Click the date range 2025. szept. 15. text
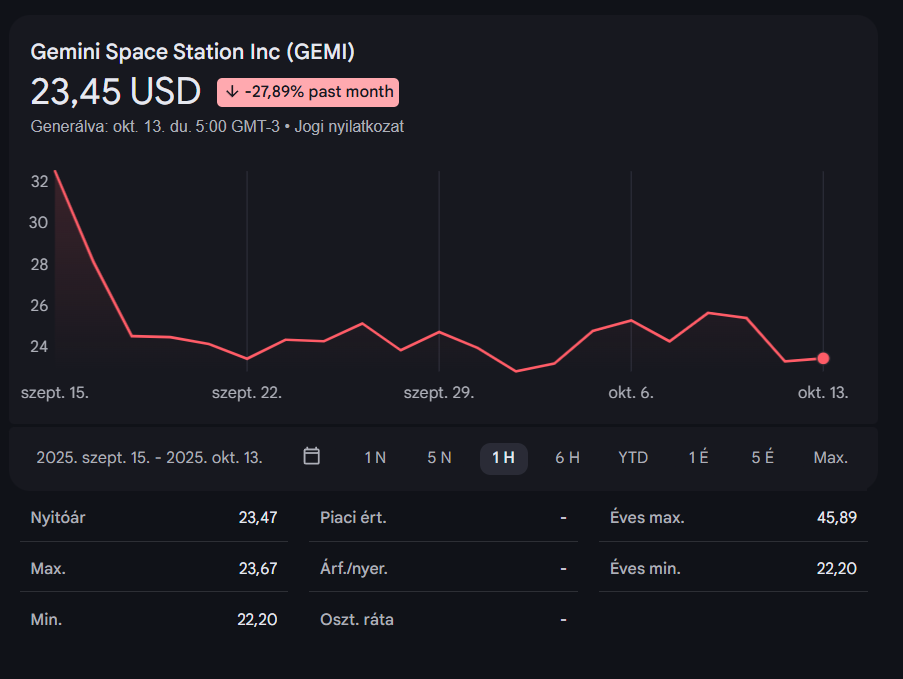Image resolution: width=903 pixels, height=679 pixels. pyautogui.click(x=149, y=458)
